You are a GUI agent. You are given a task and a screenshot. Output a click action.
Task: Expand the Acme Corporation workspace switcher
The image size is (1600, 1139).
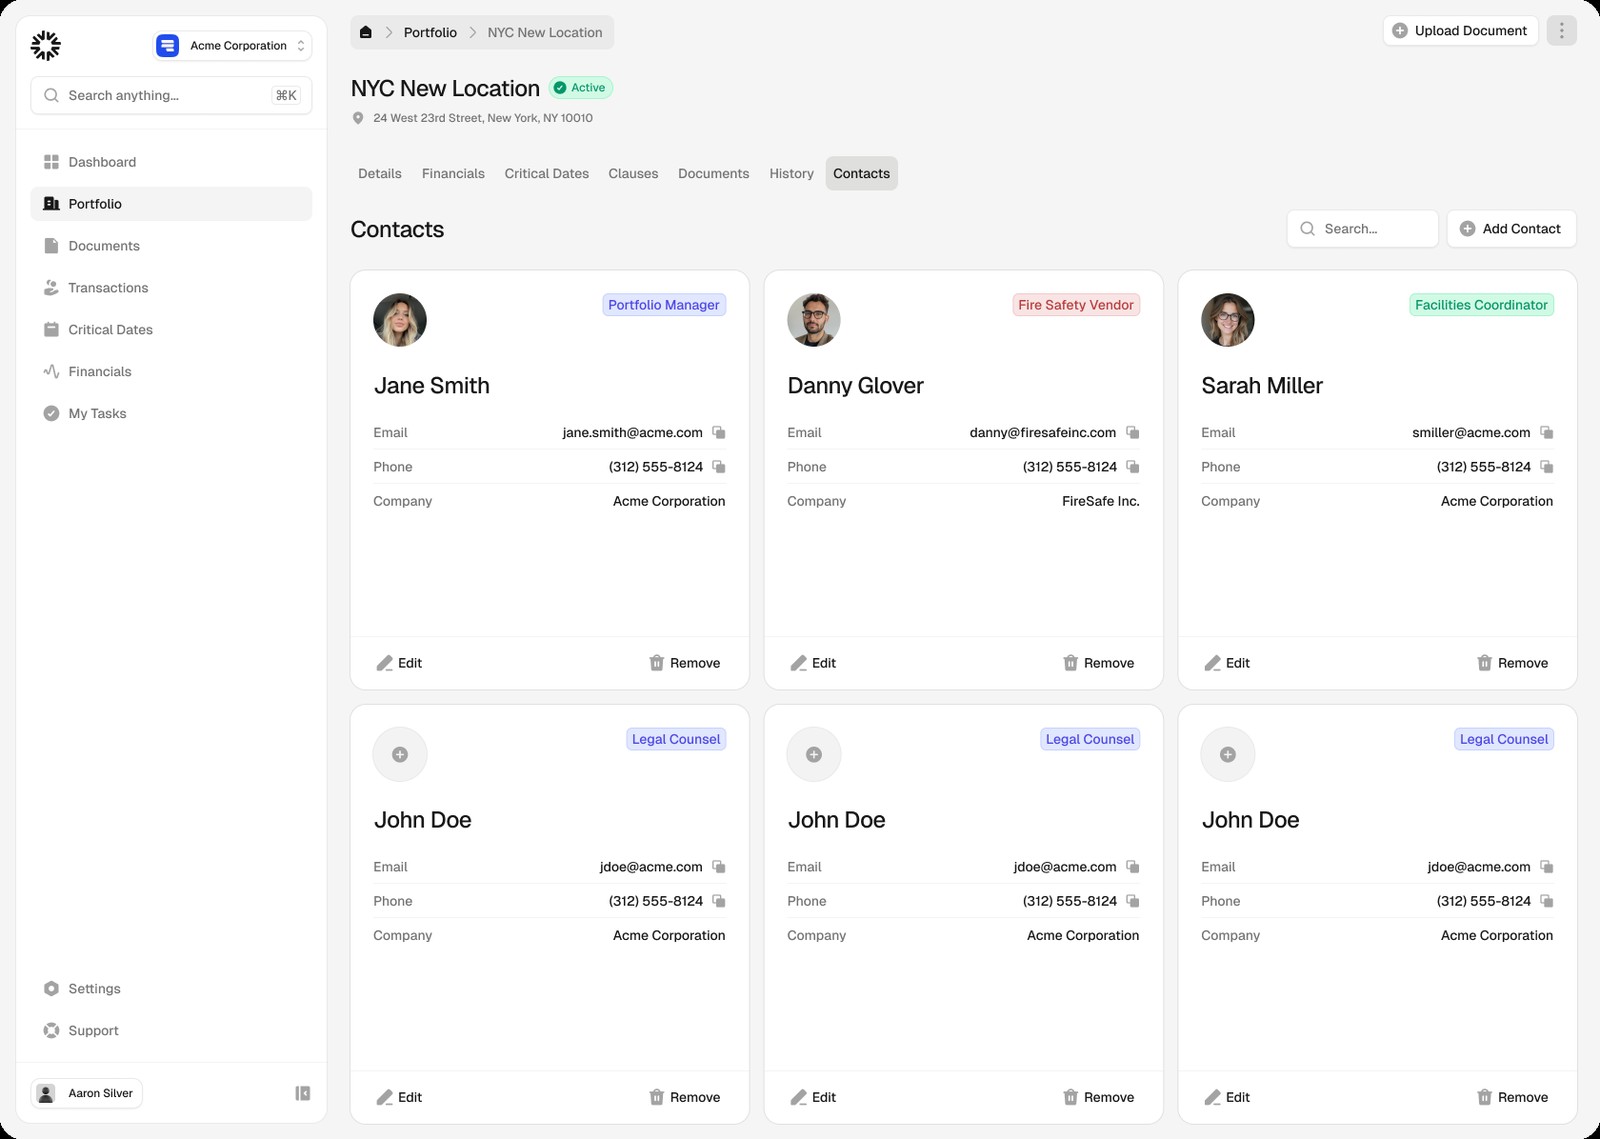point(232,46)
